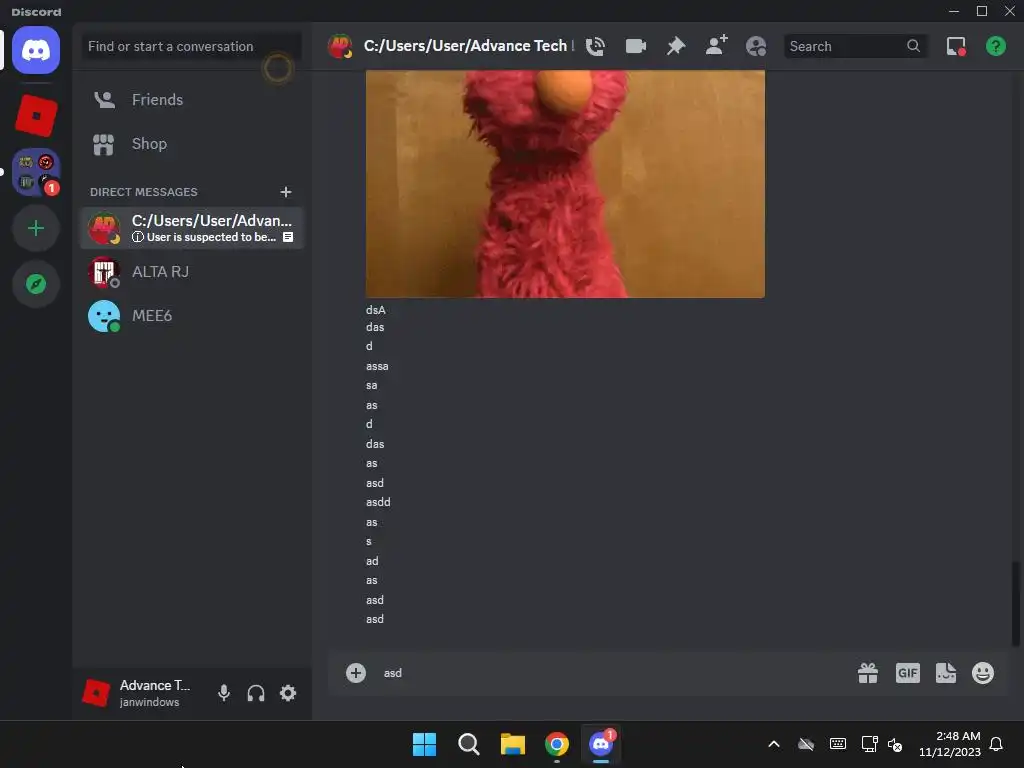Click the message text "asdd"
Image resolution: width=1024 pixels, height=768 pixels.
coord(378,502)
